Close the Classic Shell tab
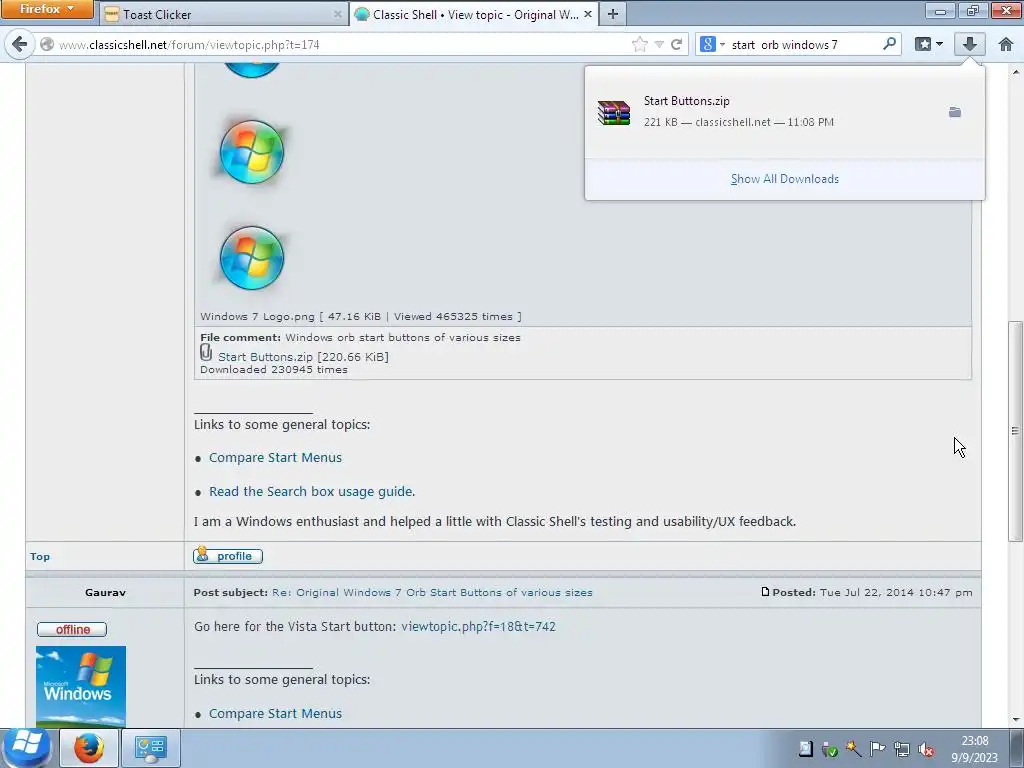Viewport: 1024px width, 768px height. pyautogui.click(x=588, y=14)
